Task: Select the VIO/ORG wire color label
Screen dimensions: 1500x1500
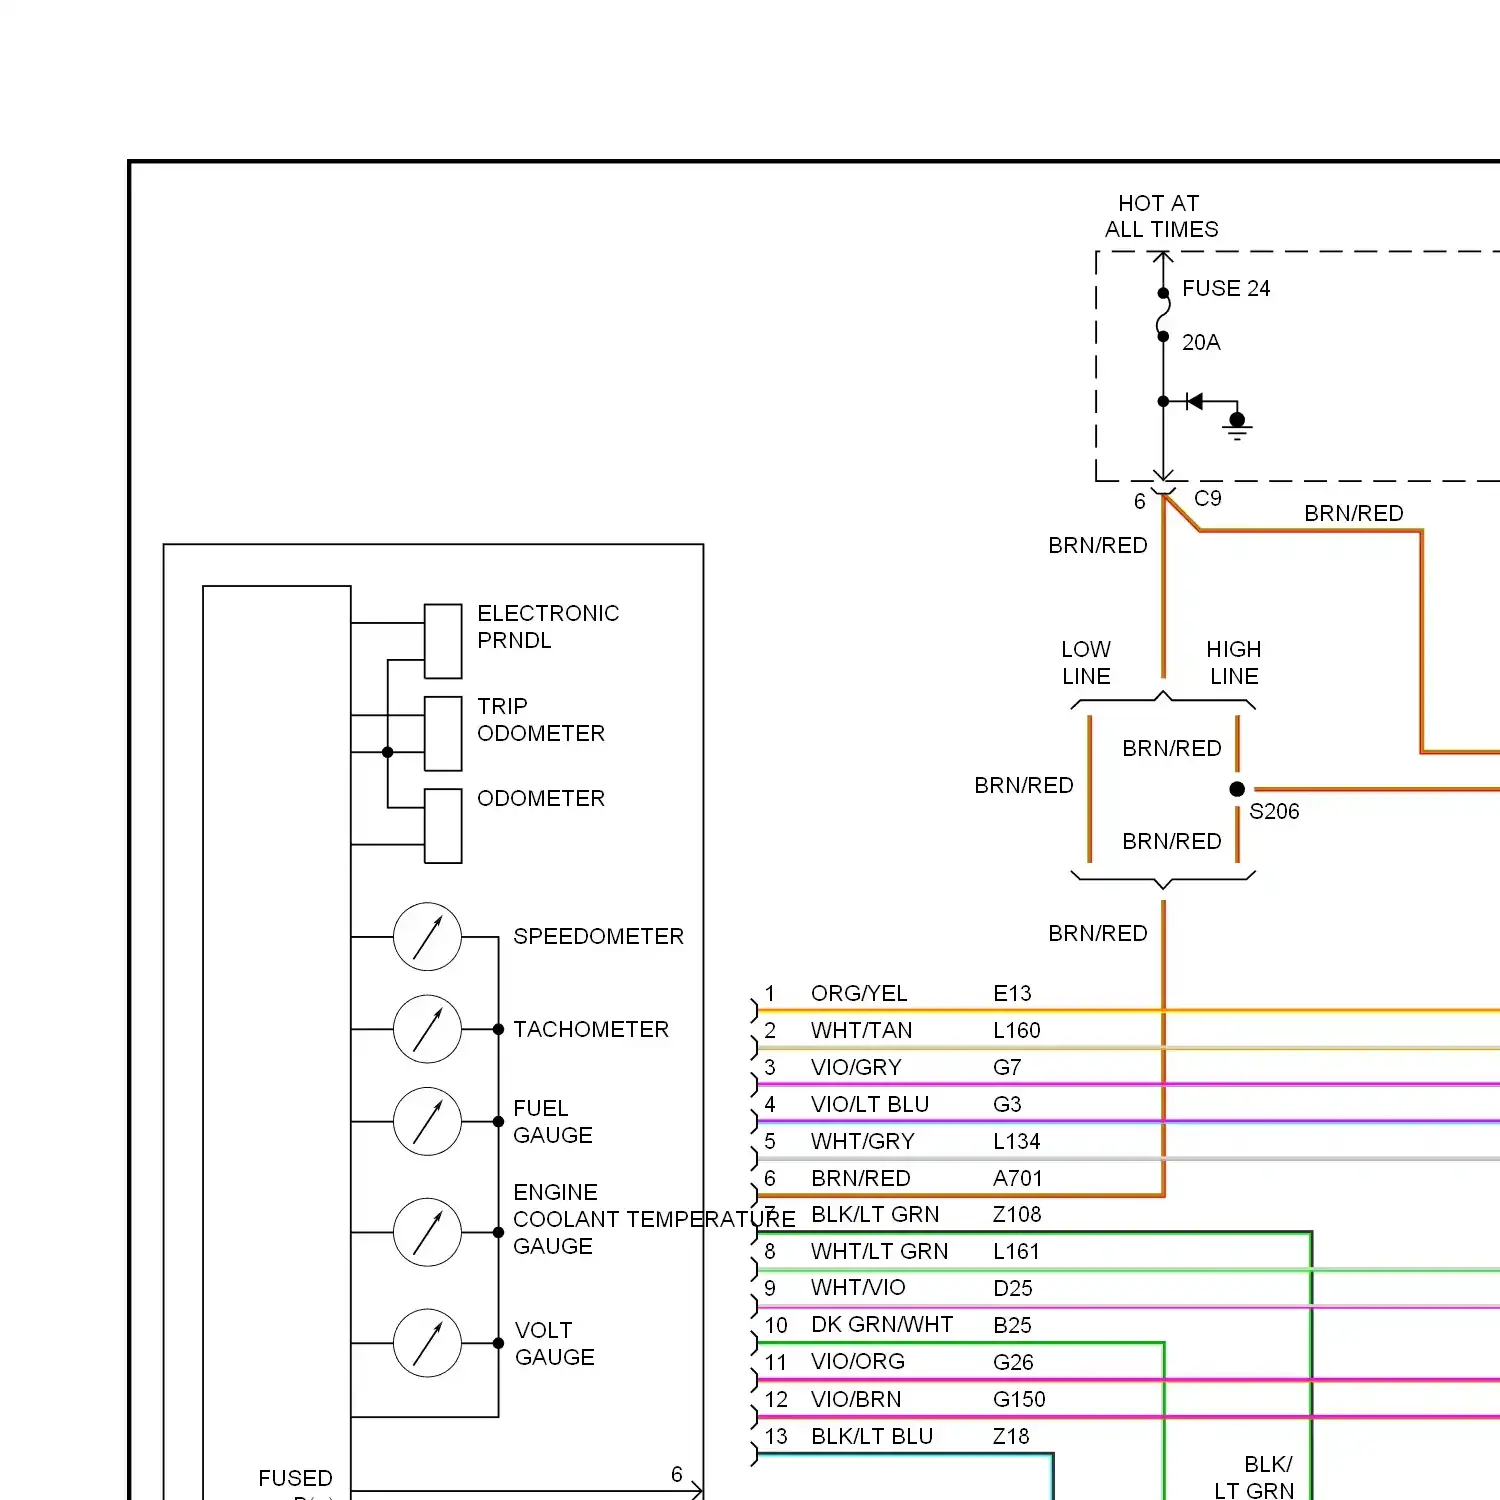Action: [x=858, y=1361]
